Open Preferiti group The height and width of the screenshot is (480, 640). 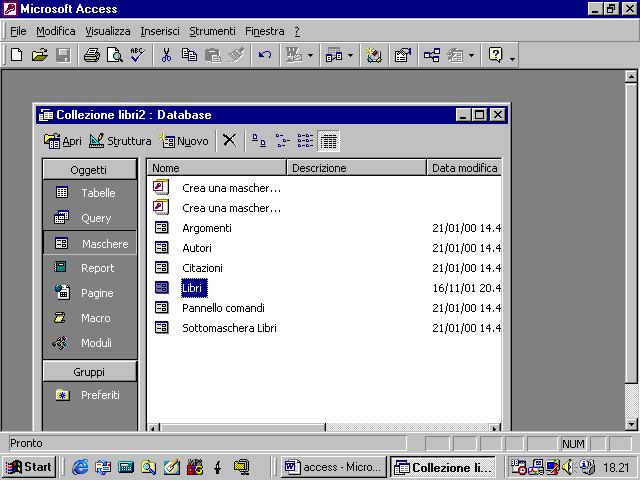point(89,395)
